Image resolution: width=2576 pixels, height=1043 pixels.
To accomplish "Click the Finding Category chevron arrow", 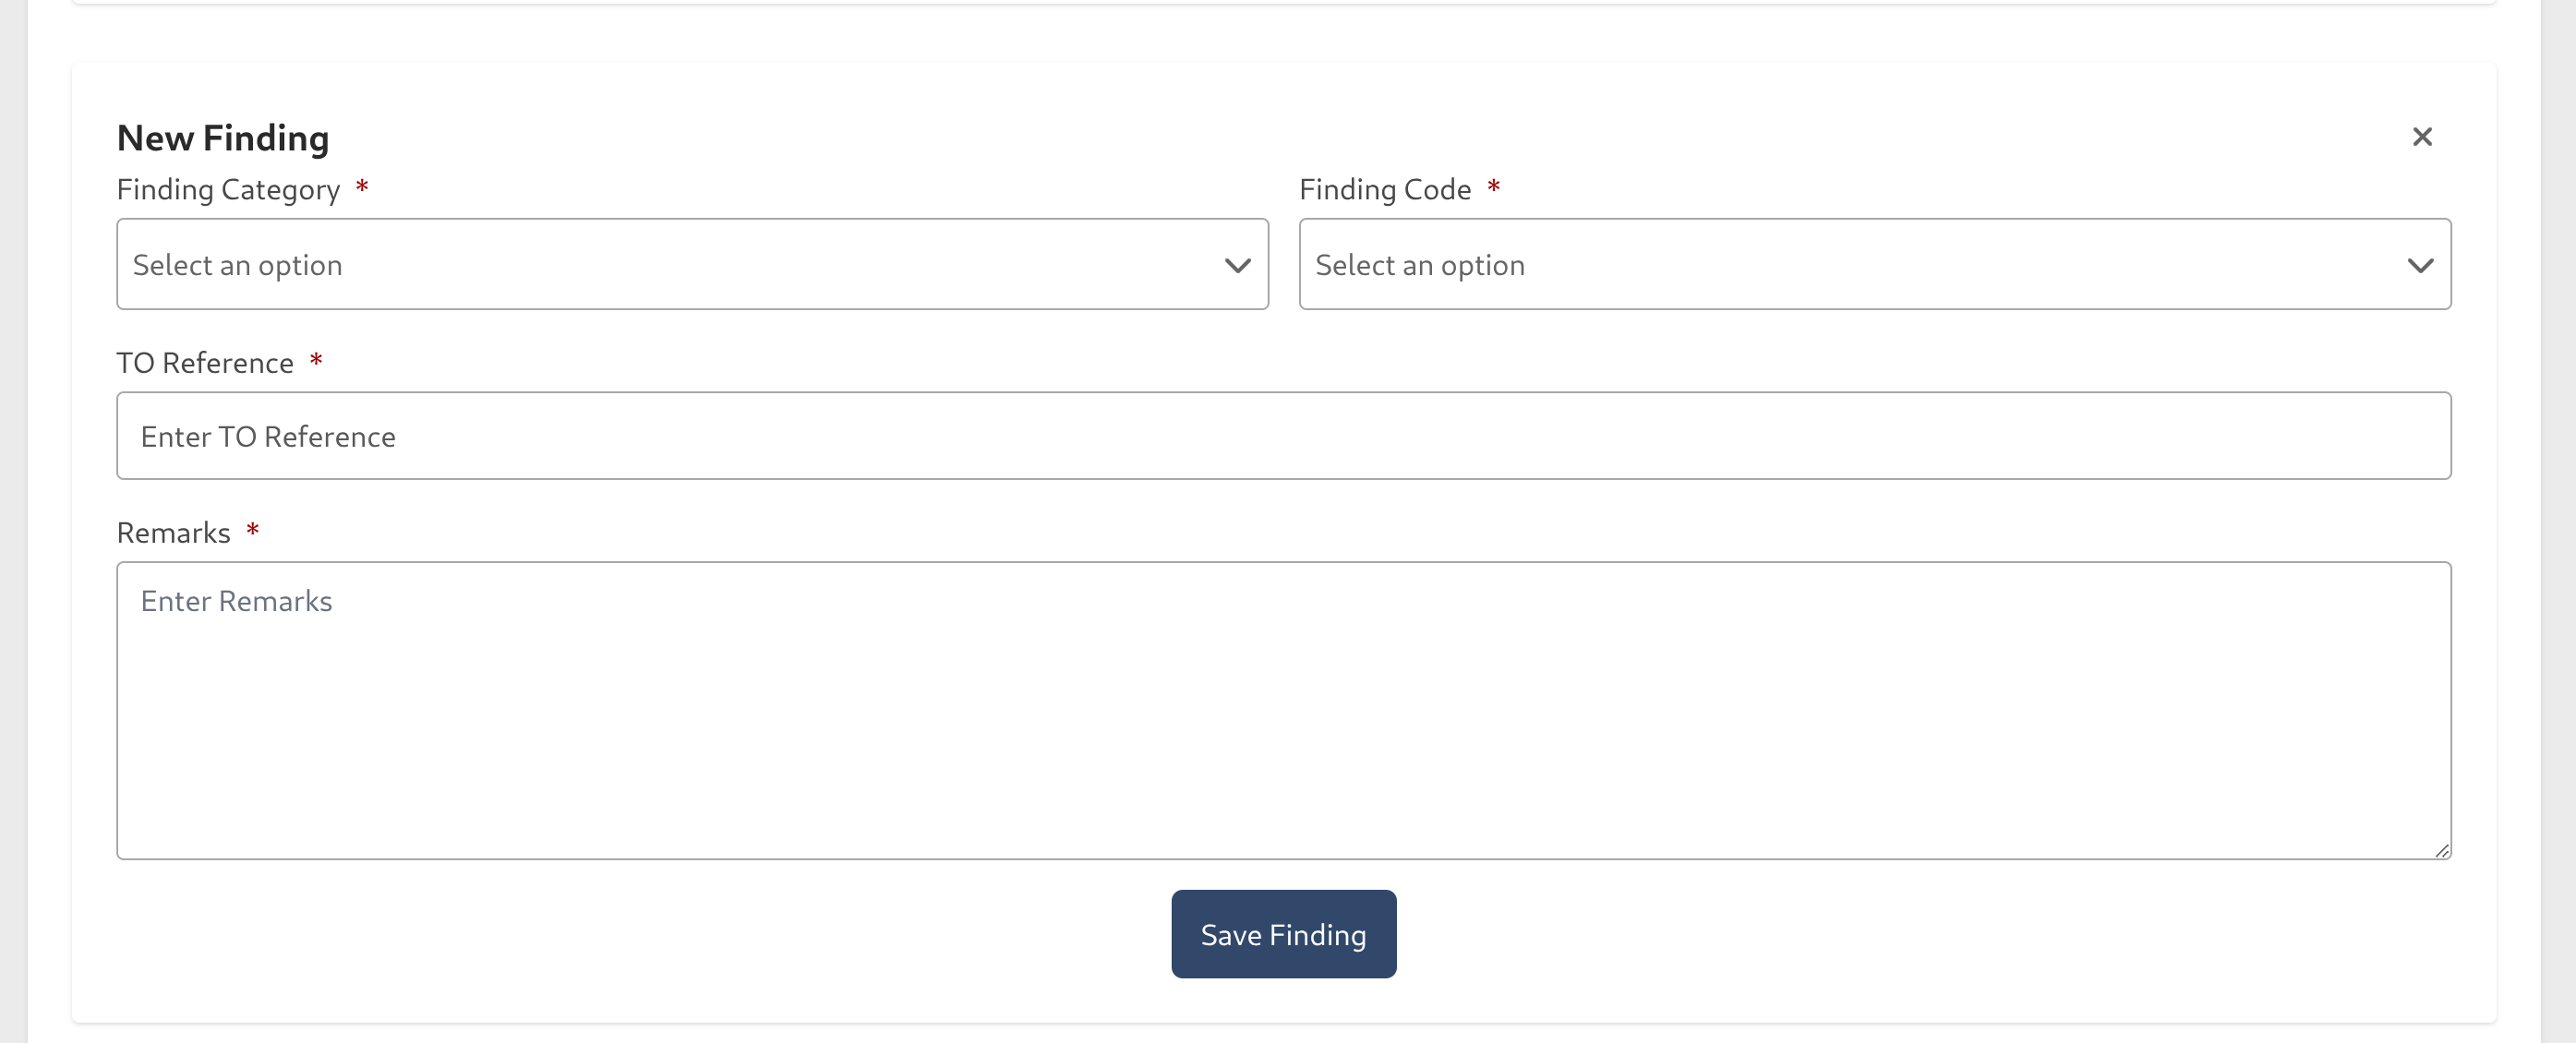I will [x=1237, y=266].
